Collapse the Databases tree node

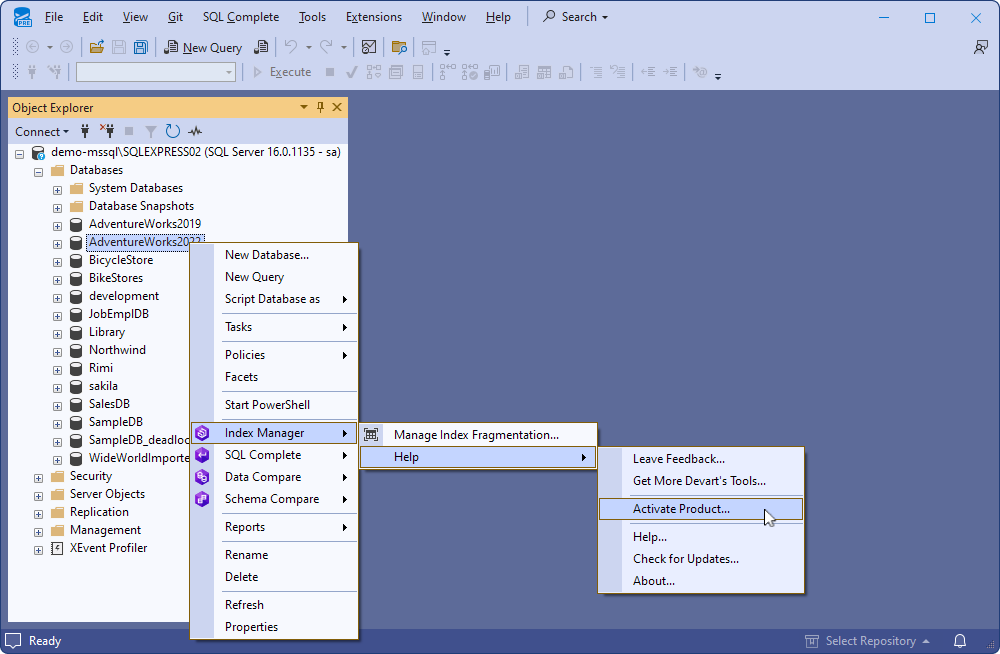[39, 170]
